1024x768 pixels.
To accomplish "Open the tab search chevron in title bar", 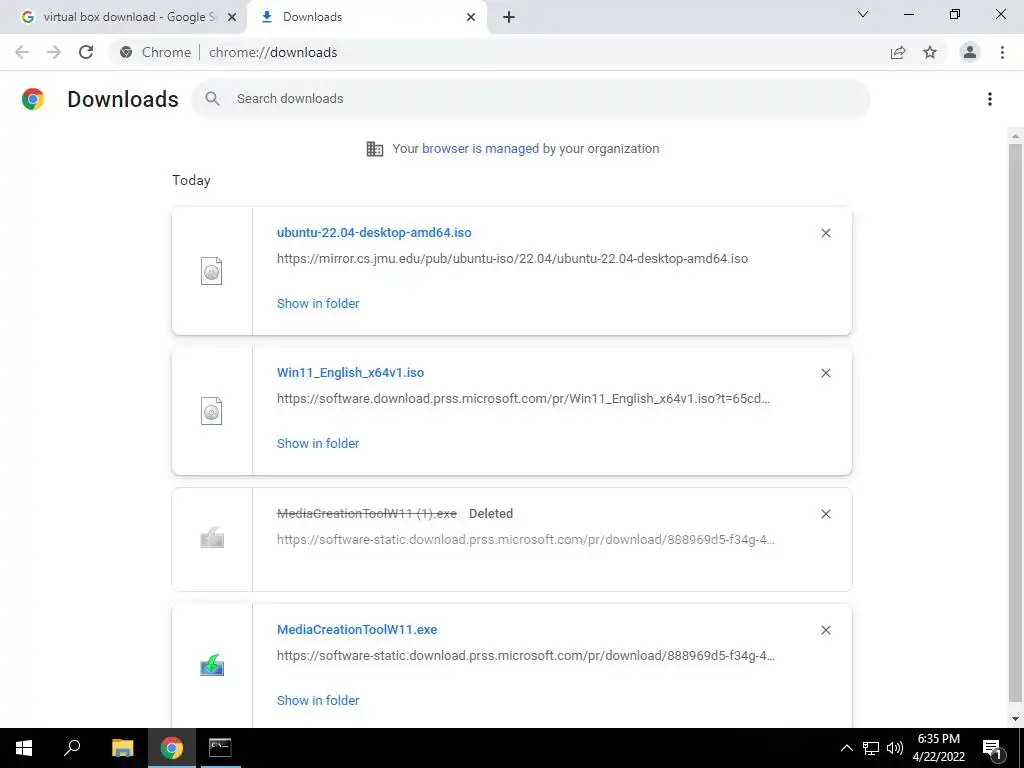I will click(863, 14).
